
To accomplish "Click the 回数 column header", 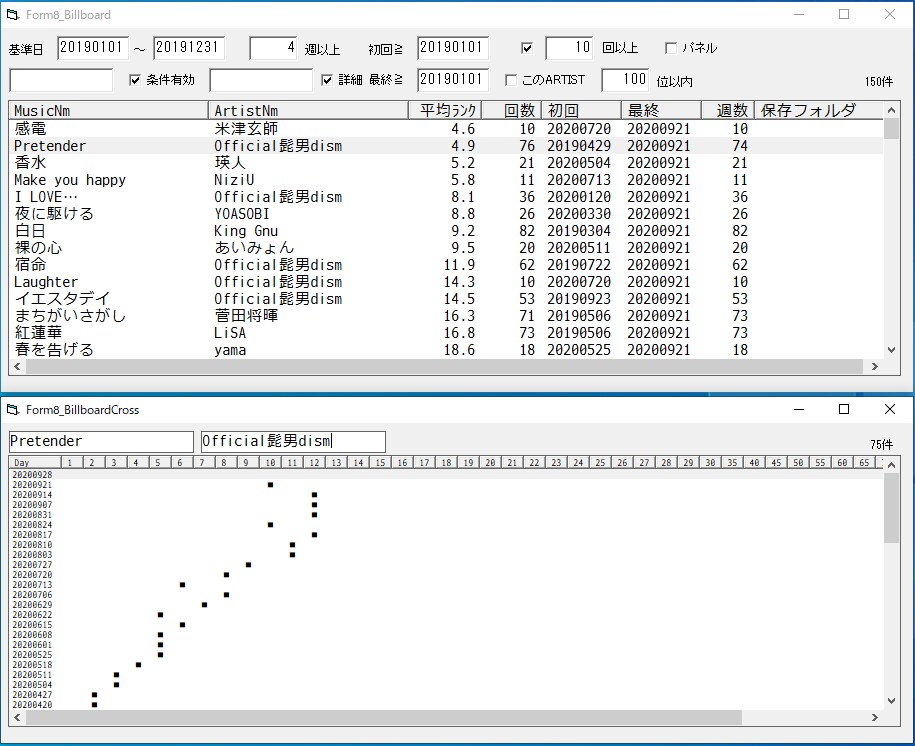I will tap(512, 110).
